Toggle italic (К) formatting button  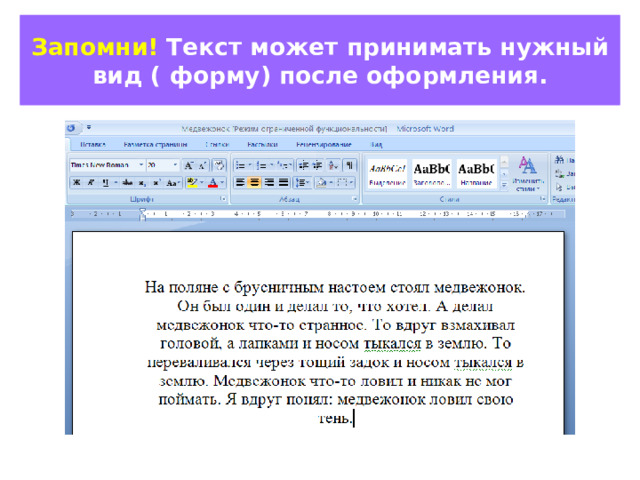point(91,182)
